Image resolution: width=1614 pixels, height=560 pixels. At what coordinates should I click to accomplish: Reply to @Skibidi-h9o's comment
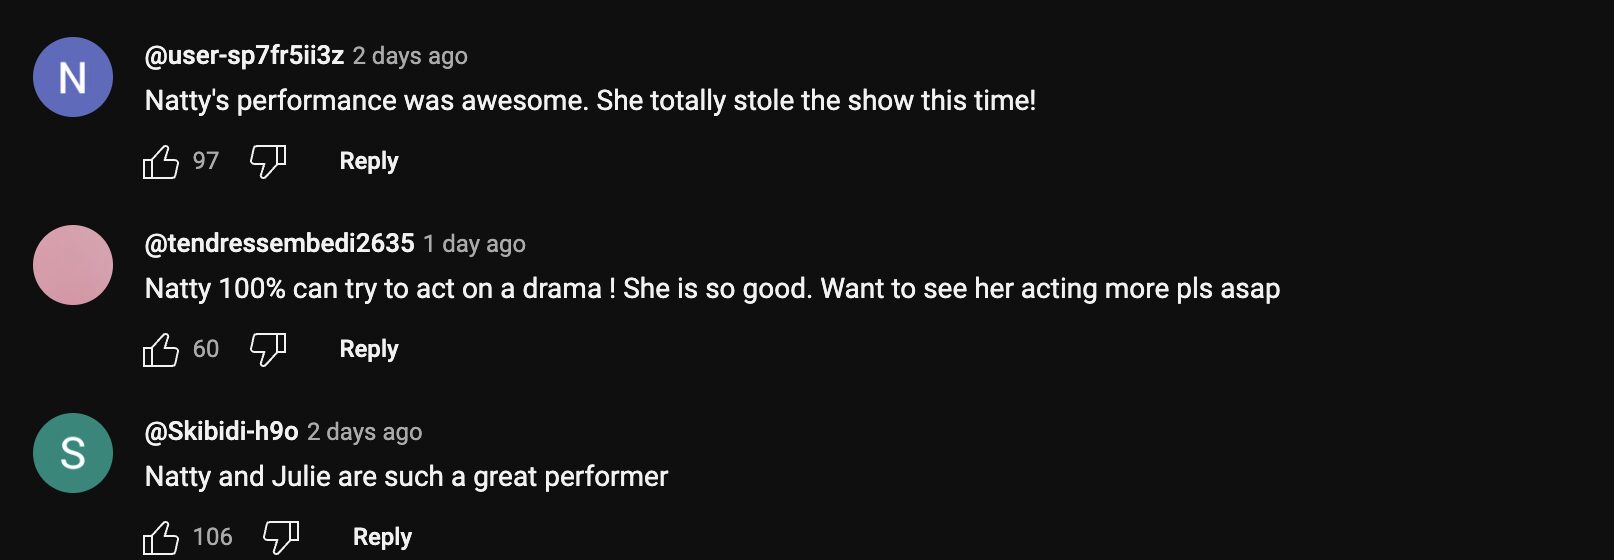(x=382, y=537)
